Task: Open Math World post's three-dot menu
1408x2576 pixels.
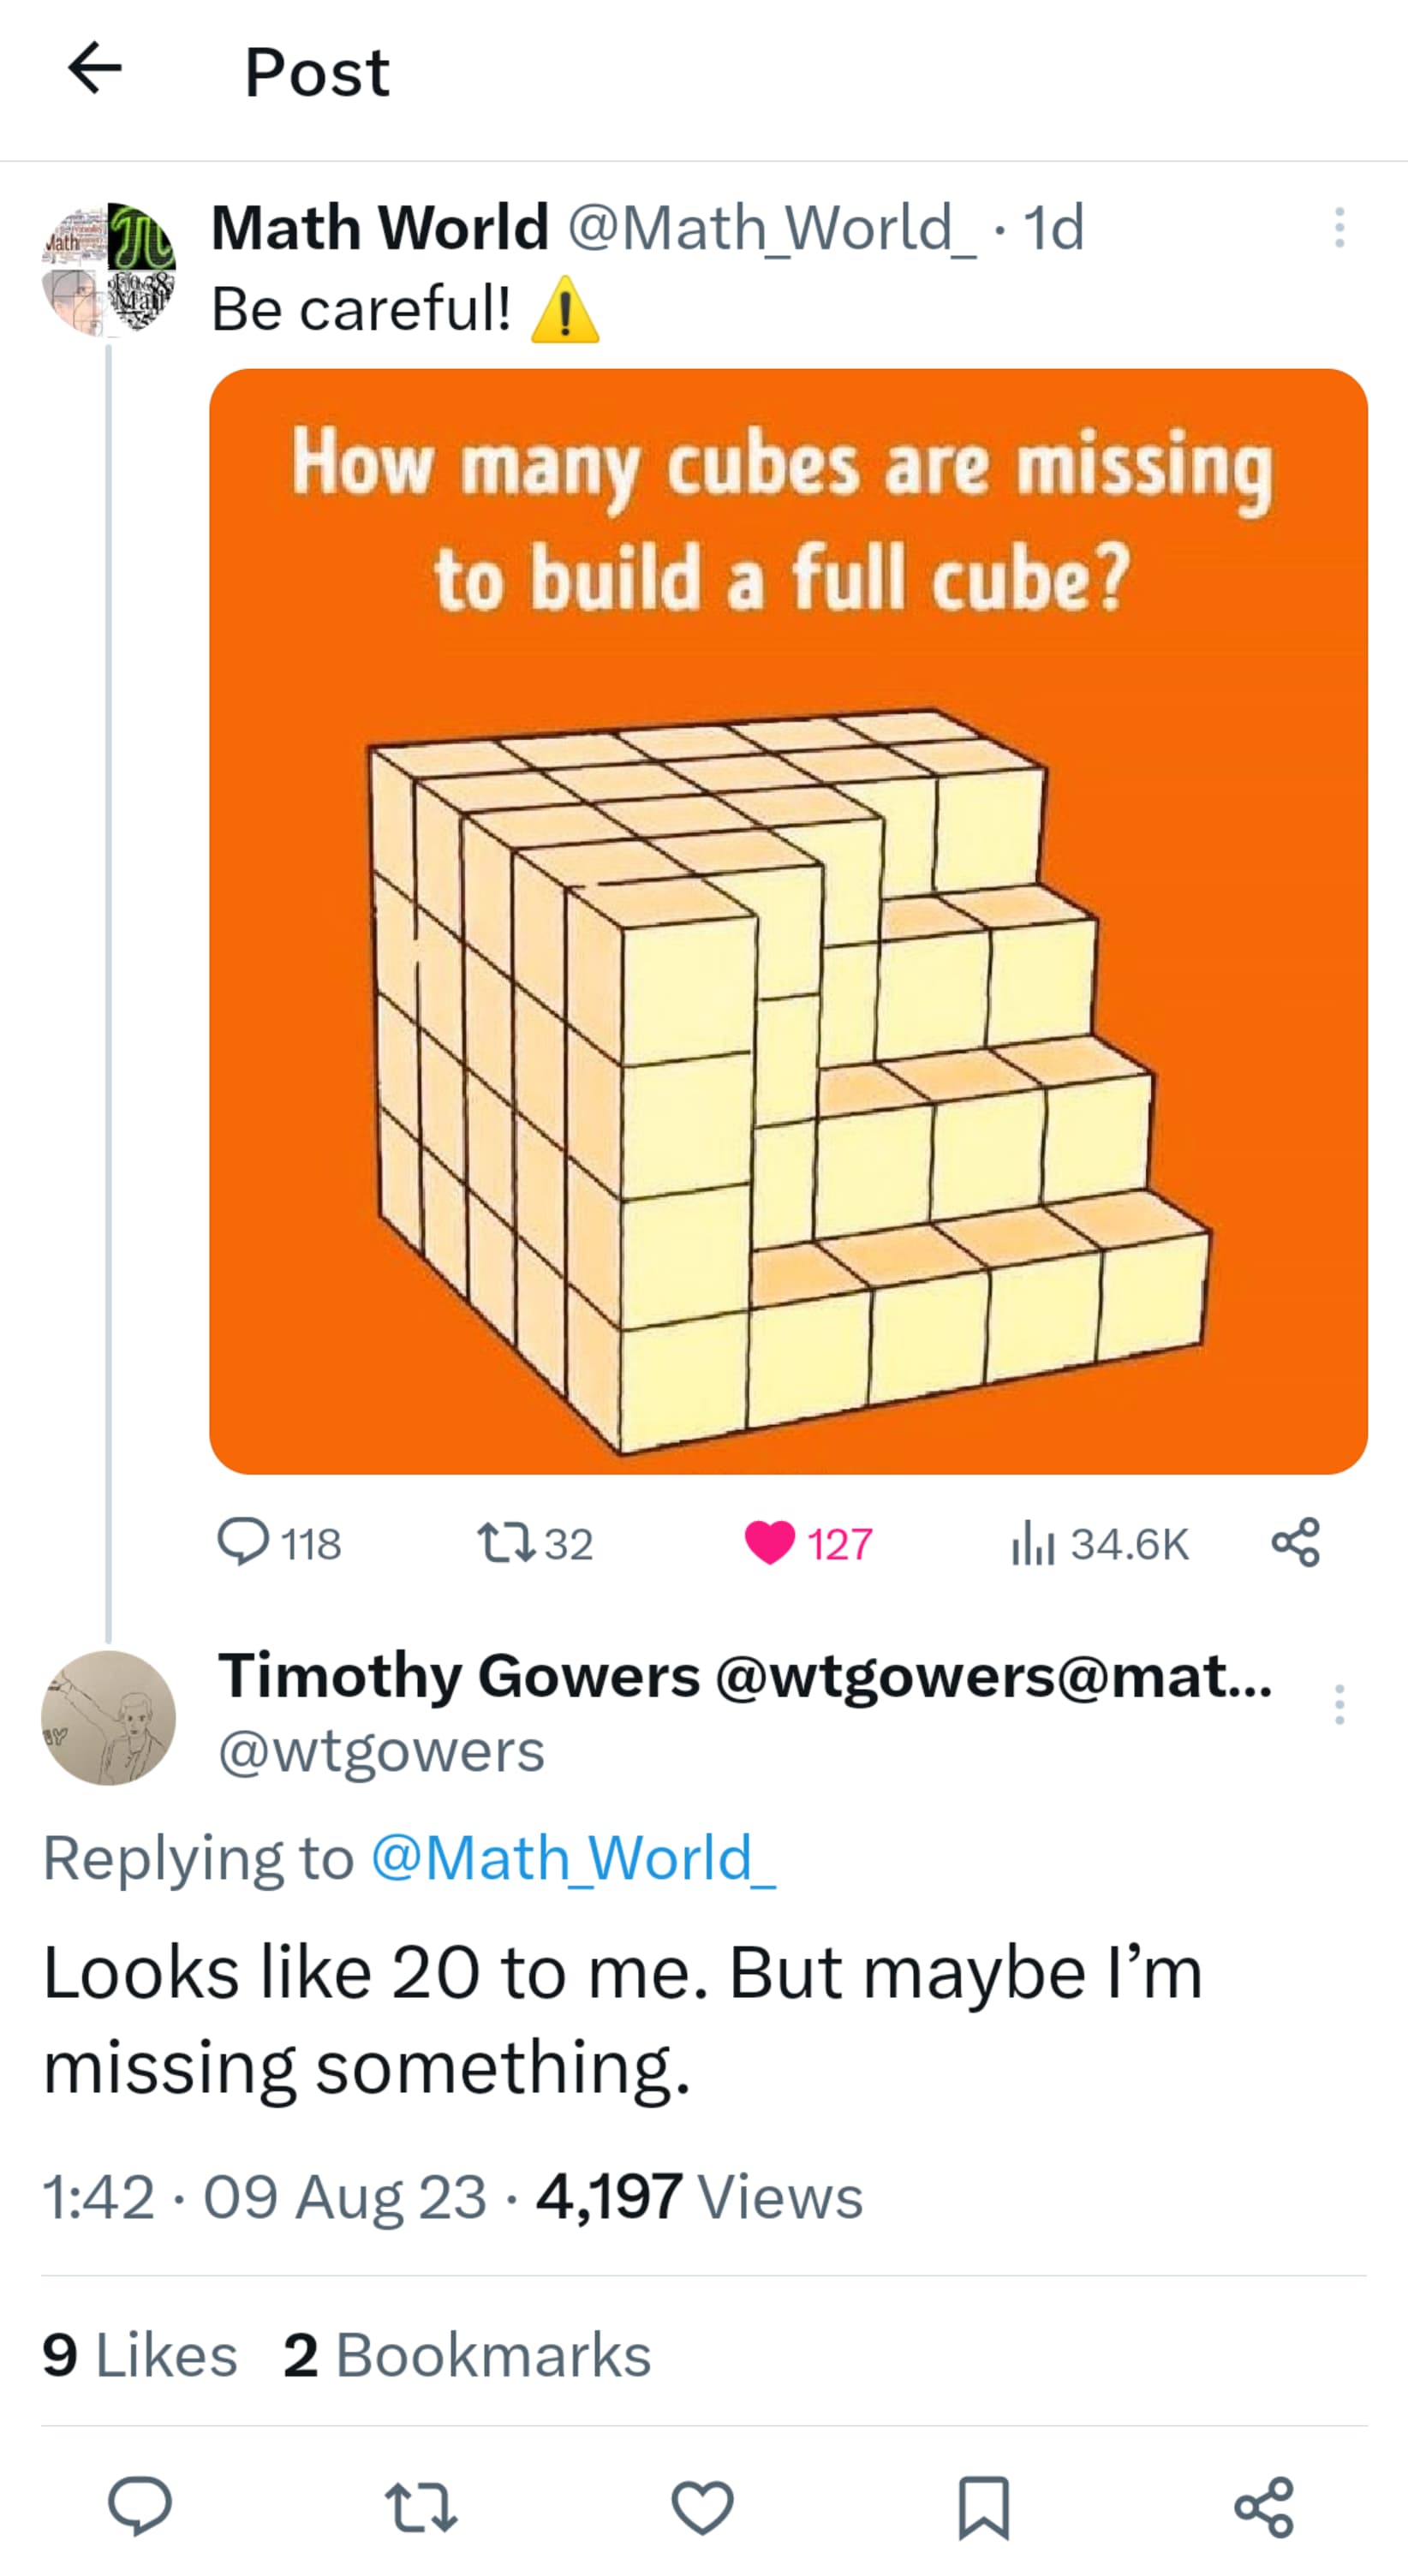Action: (1339, 228)
